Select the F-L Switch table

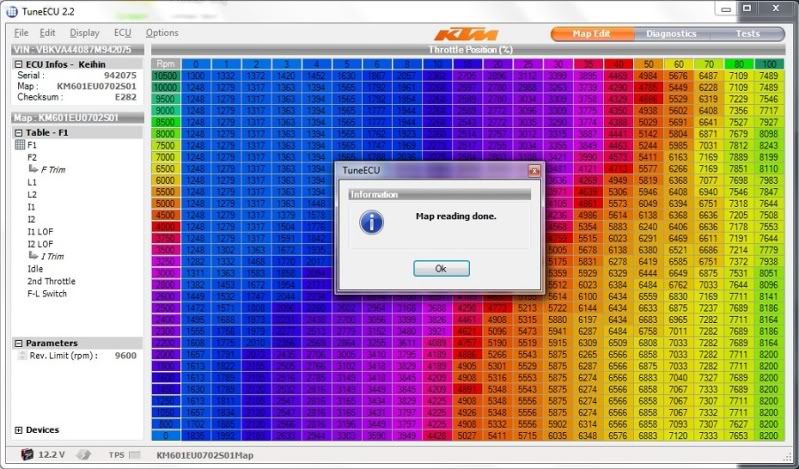point(47,293)
